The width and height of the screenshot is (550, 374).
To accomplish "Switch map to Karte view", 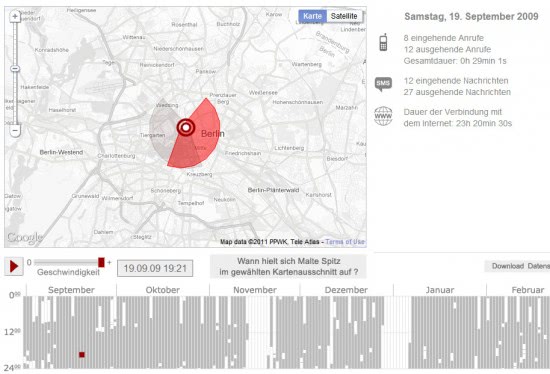I will point(312,16).
